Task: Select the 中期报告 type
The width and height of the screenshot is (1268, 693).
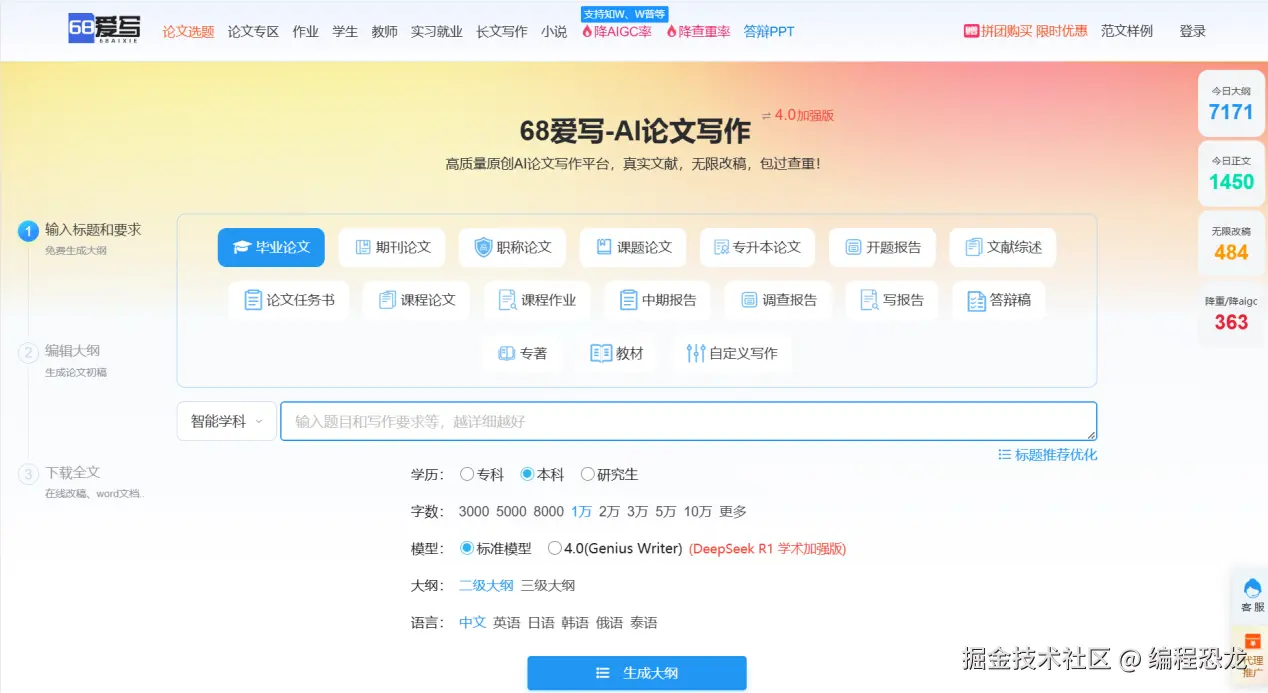Action: click(658, 300)
